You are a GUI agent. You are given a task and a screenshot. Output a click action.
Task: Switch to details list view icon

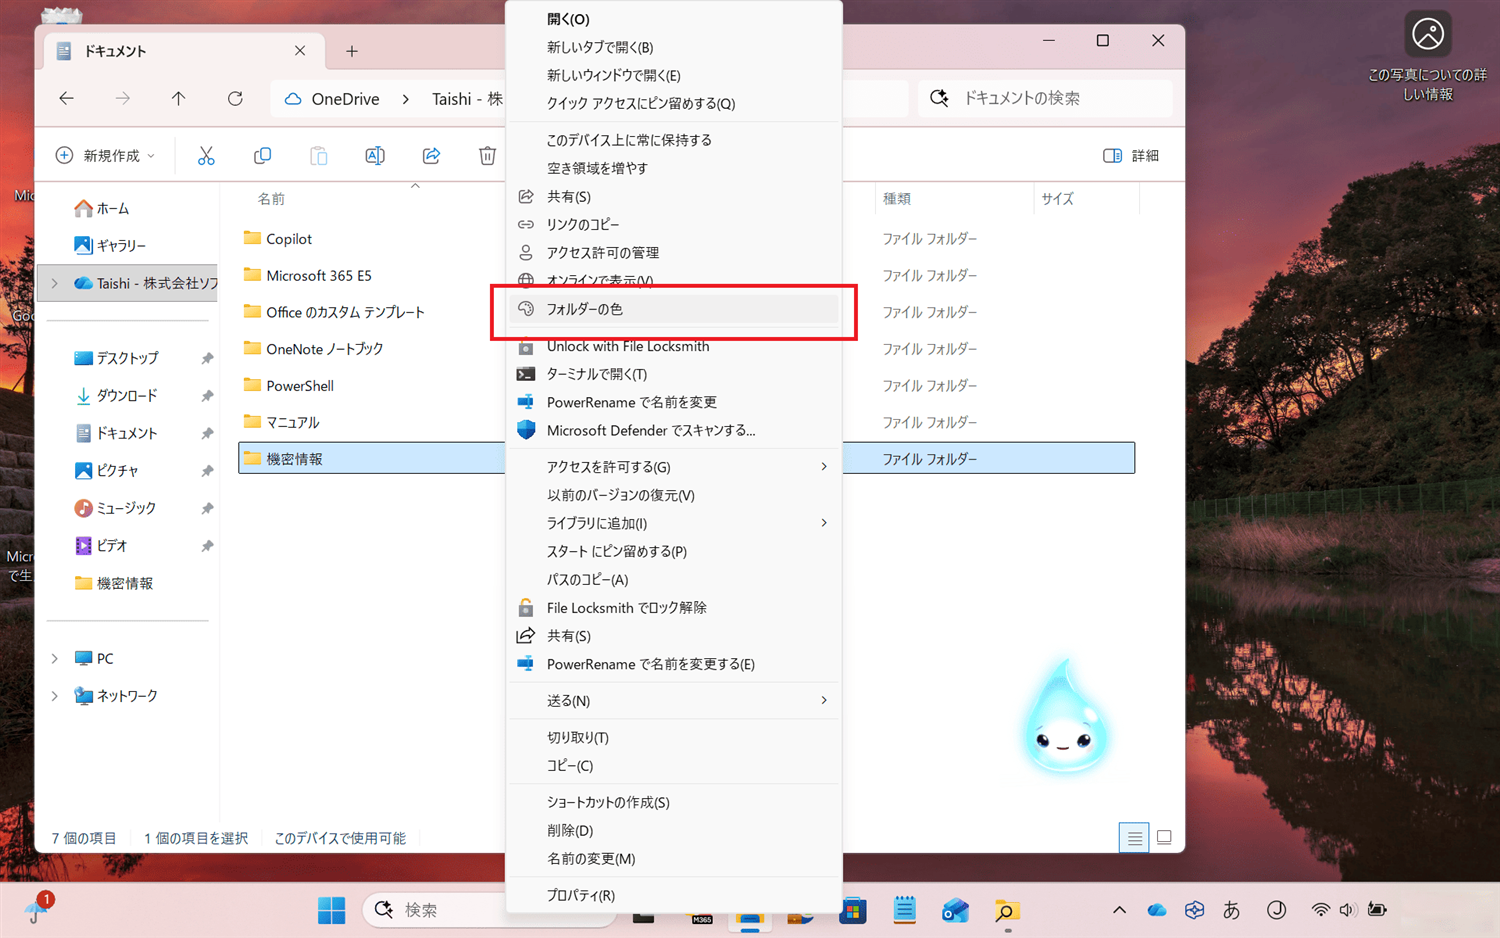pos(1134,838)
